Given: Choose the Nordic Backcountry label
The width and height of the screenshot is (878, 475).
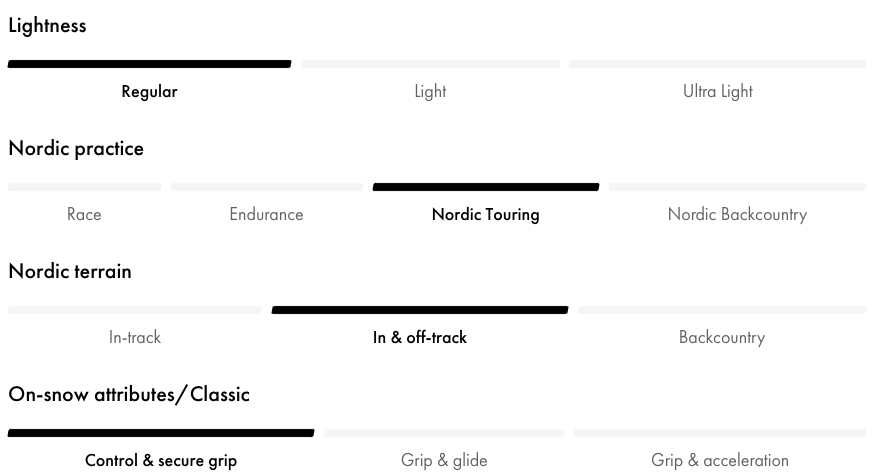Looking at the screenshot, I should coord(737,215).
